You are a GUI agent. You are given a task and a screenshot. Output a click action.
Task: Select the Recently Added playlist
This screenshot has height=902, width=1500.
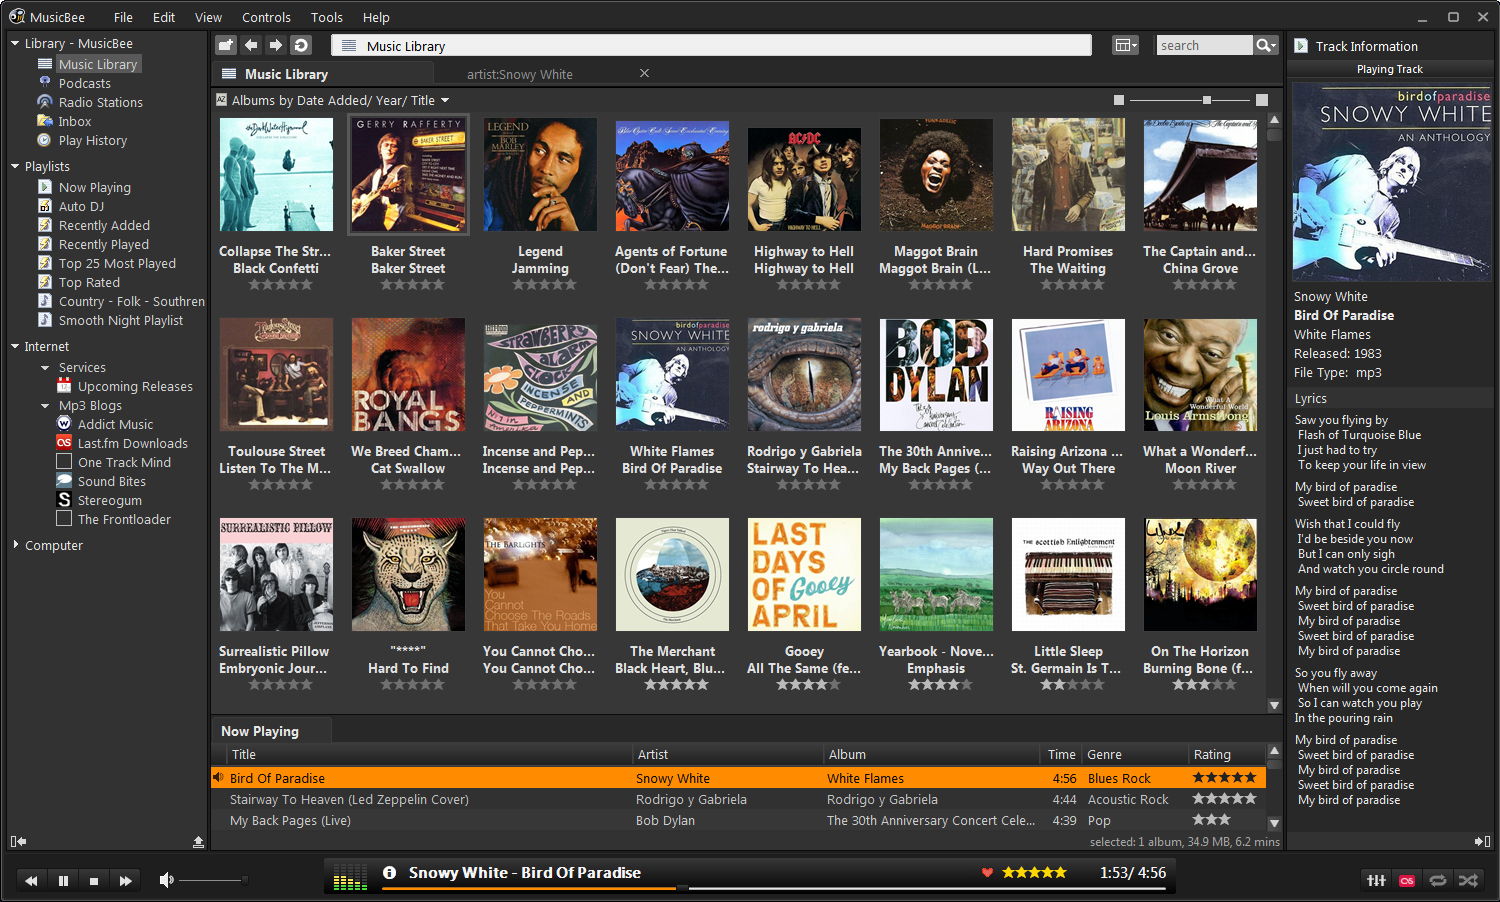tap(104, 225)
